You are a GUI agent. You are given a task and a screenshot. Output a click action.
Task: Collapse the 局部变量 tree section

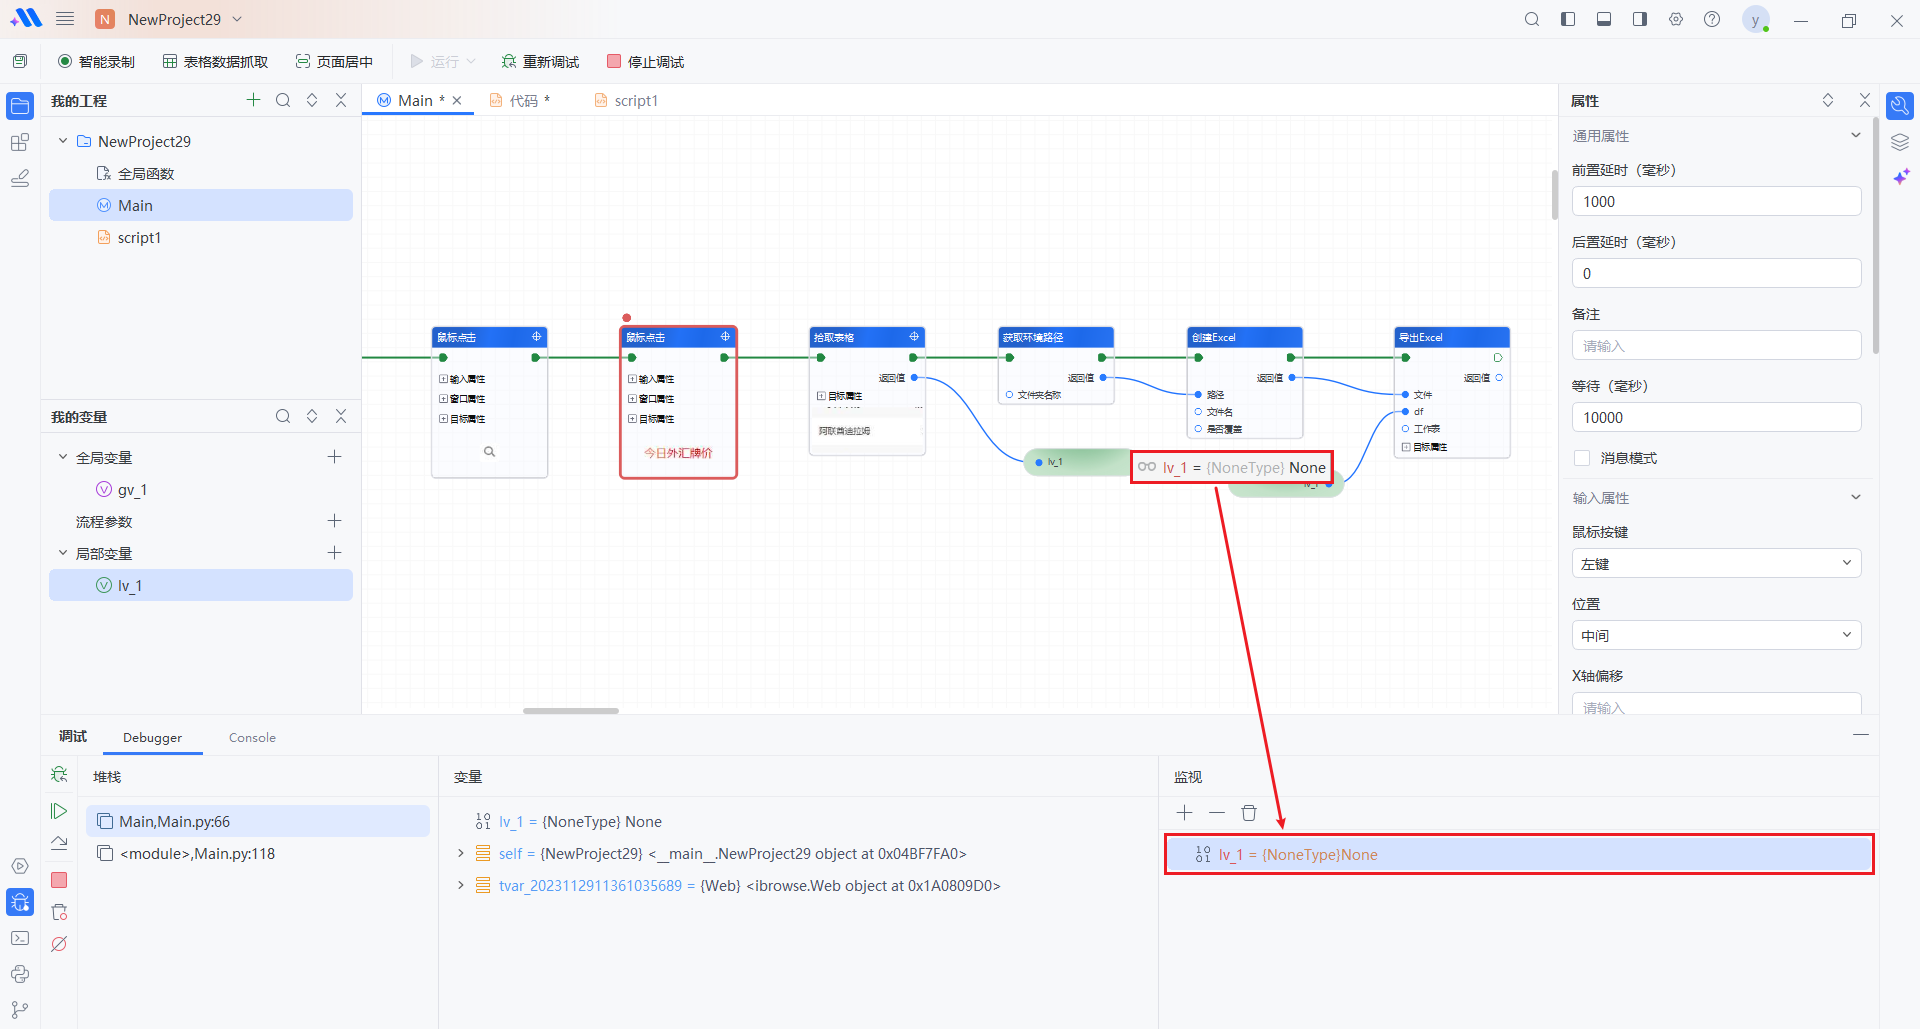click(63, 553)
